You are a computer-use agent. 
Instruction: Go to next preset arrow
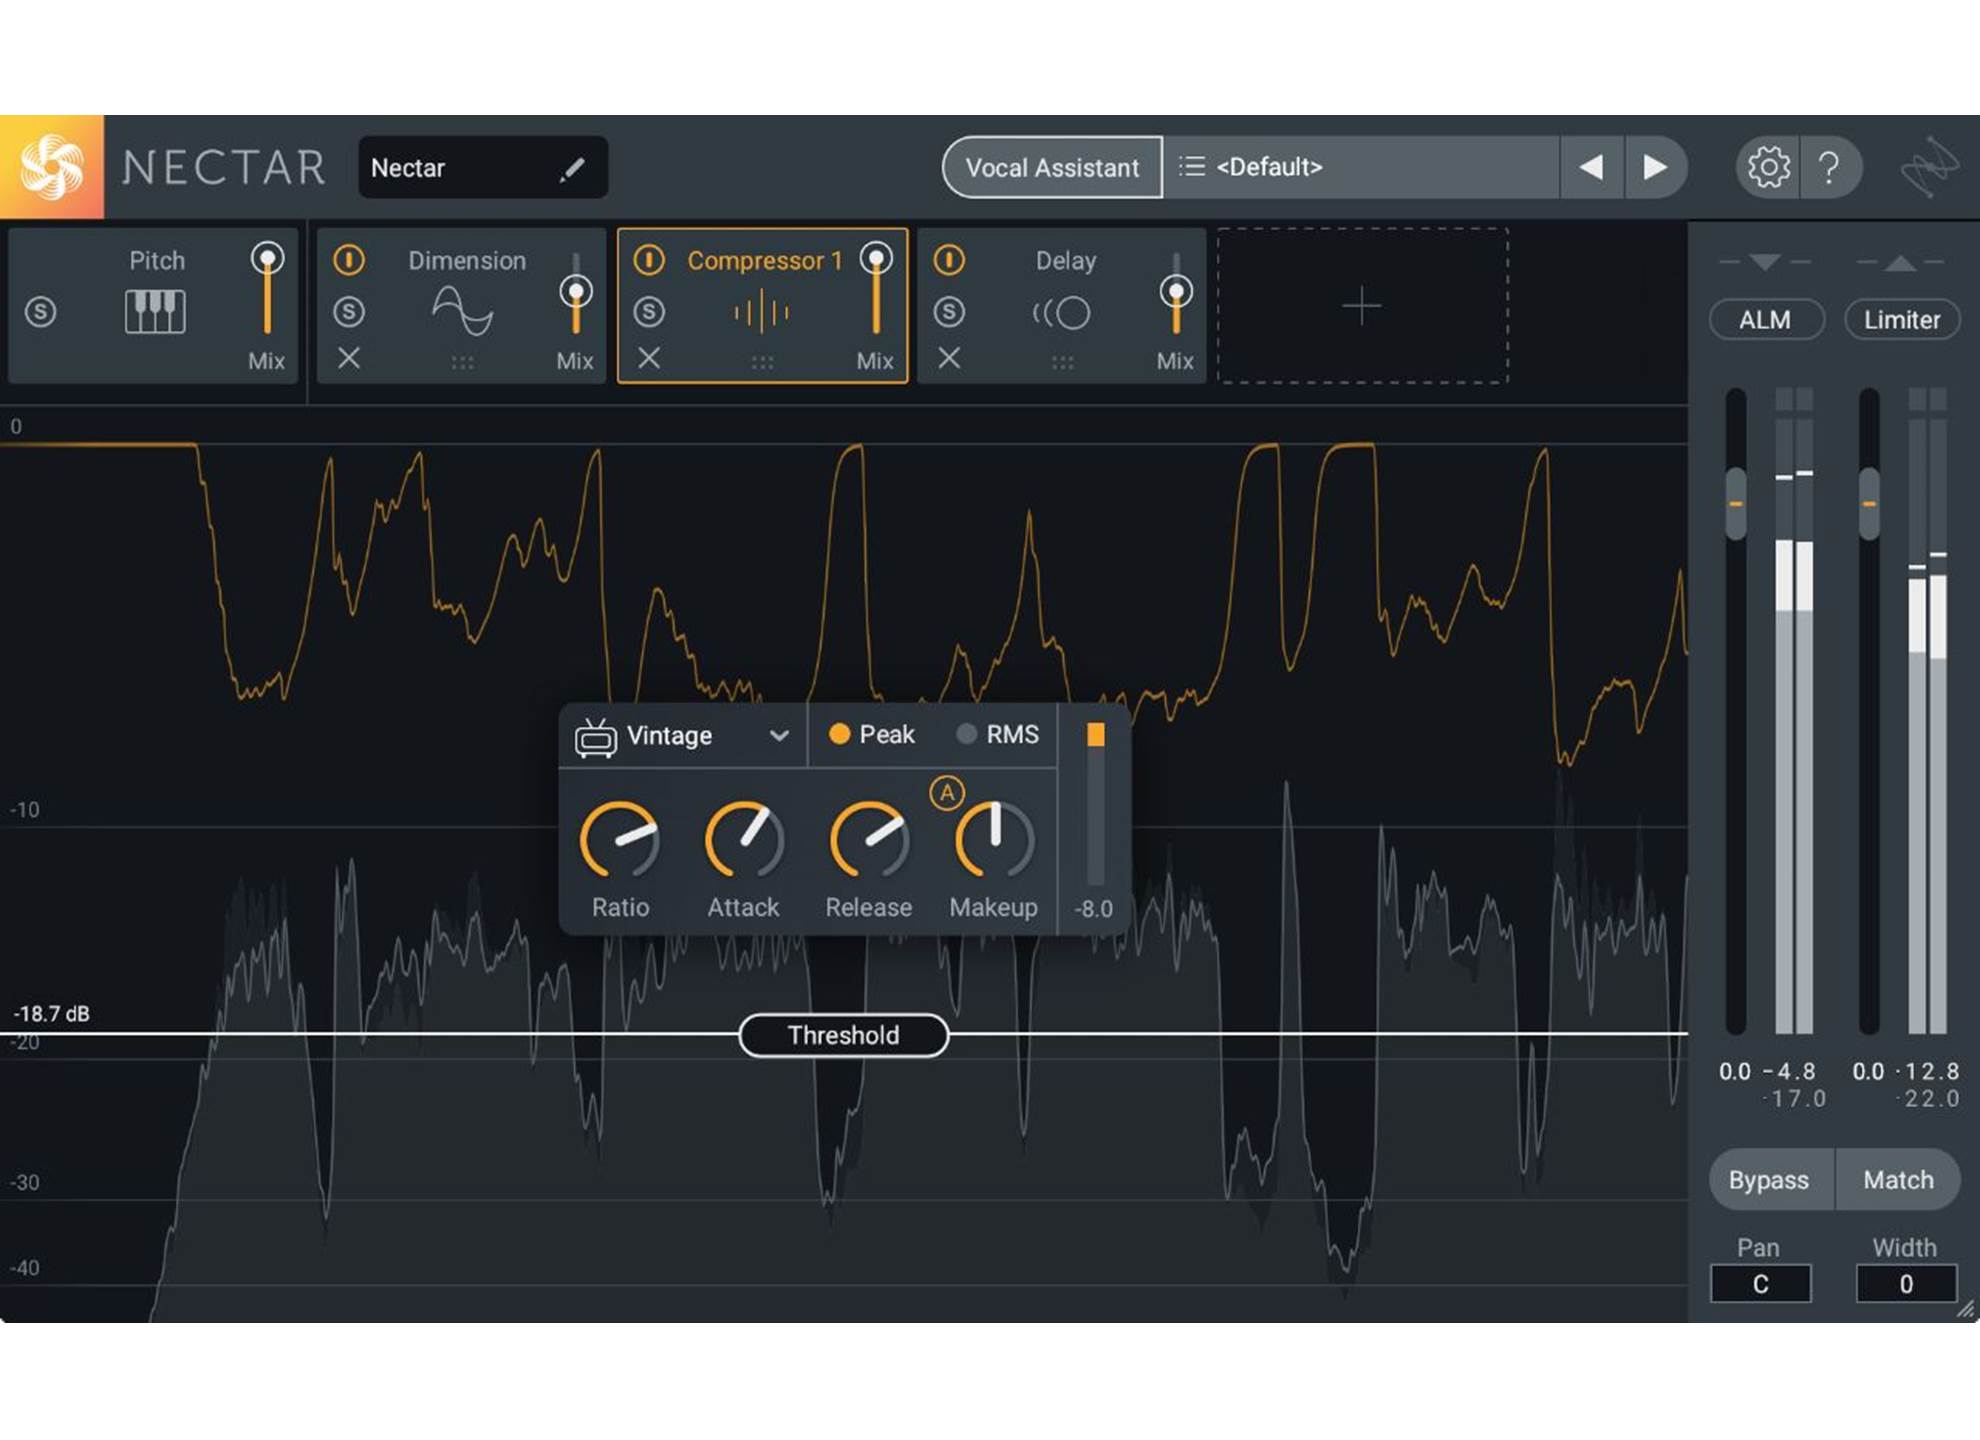click(1655, 167)
